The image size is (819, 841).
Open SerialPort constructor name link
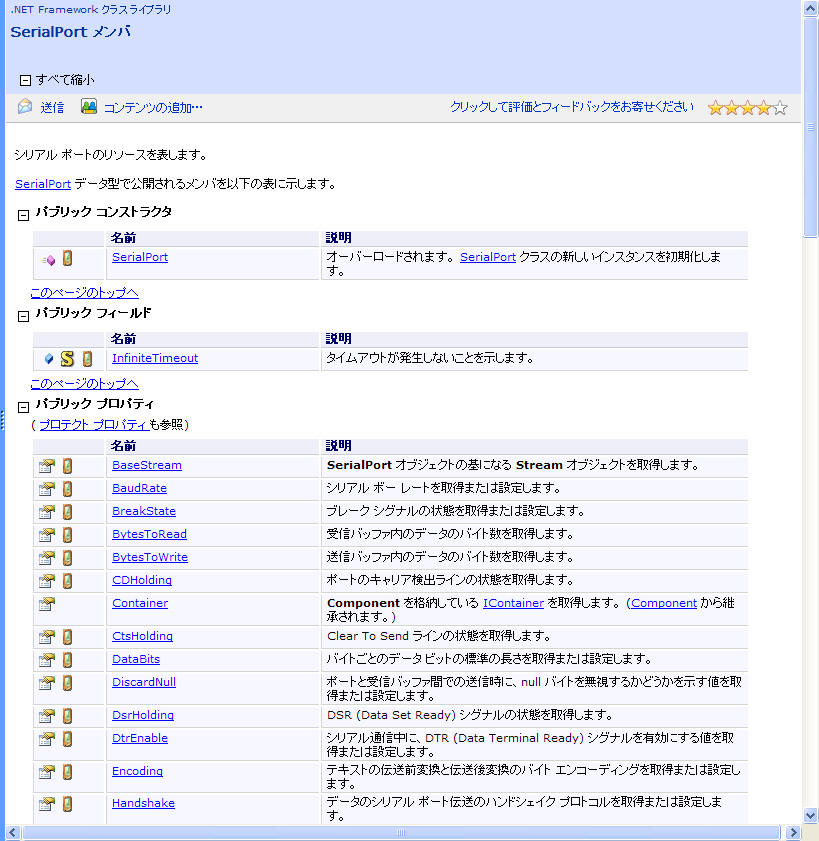click(140, 257)
